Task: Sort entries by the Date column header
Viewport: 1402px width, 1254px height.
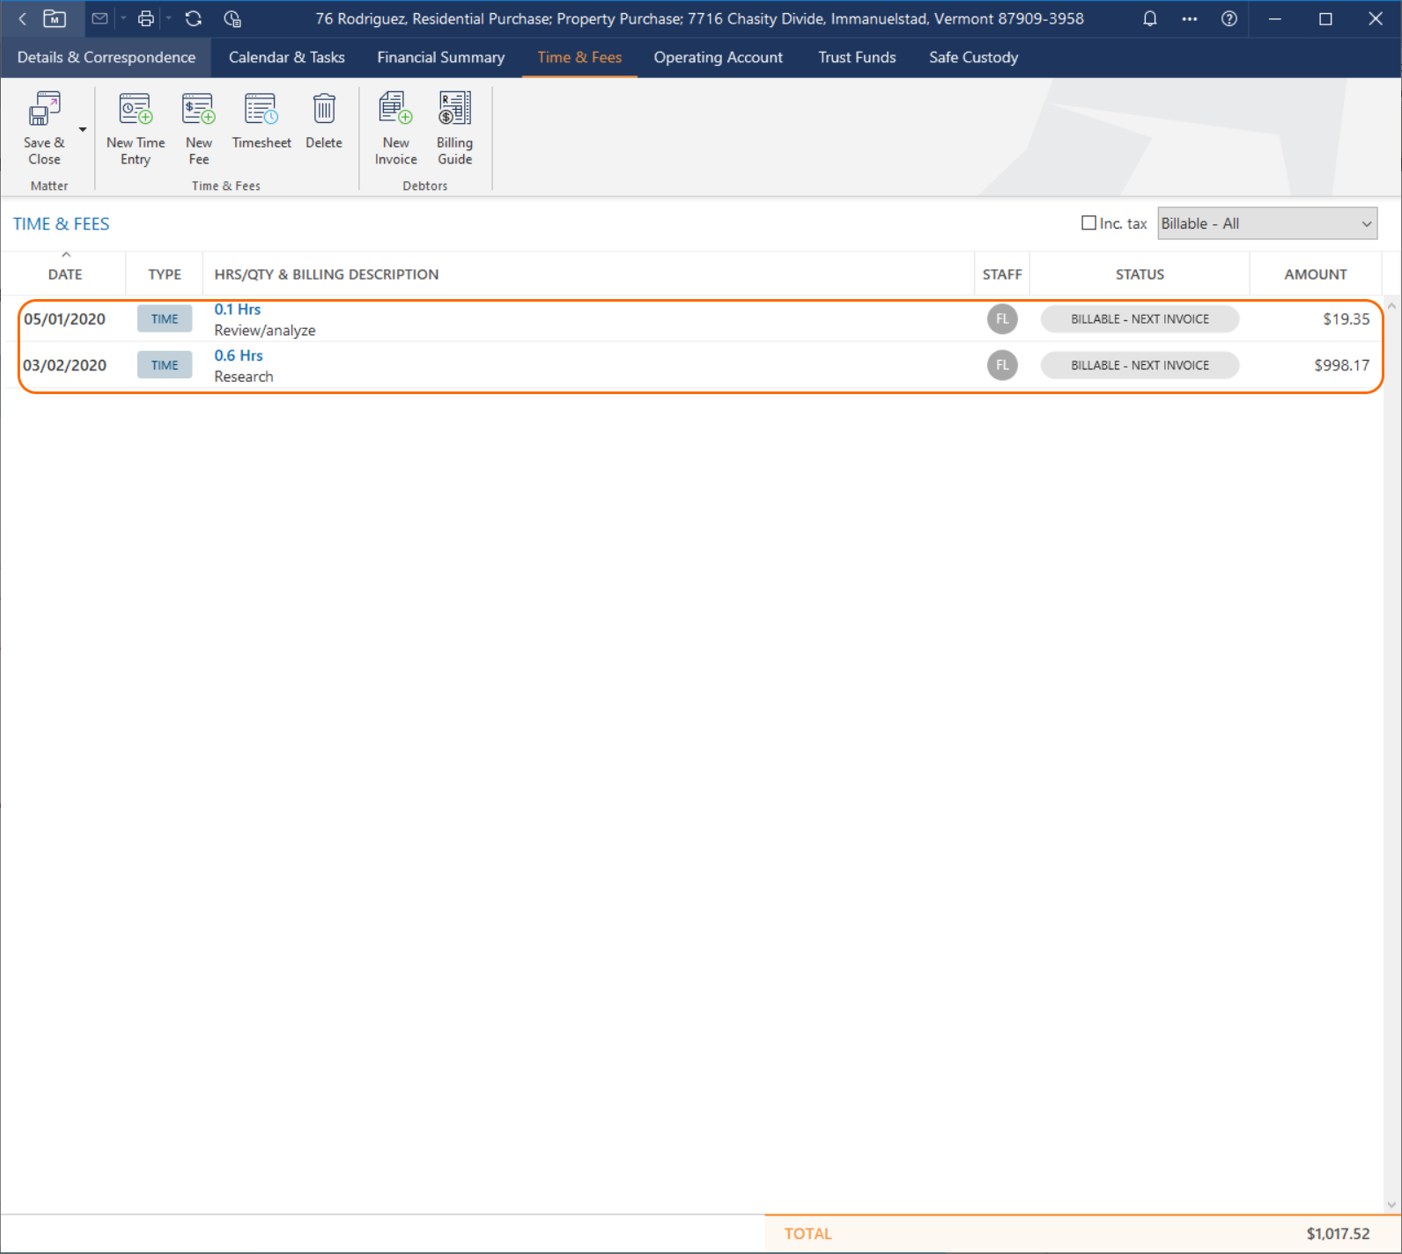Action: point(65,274)
